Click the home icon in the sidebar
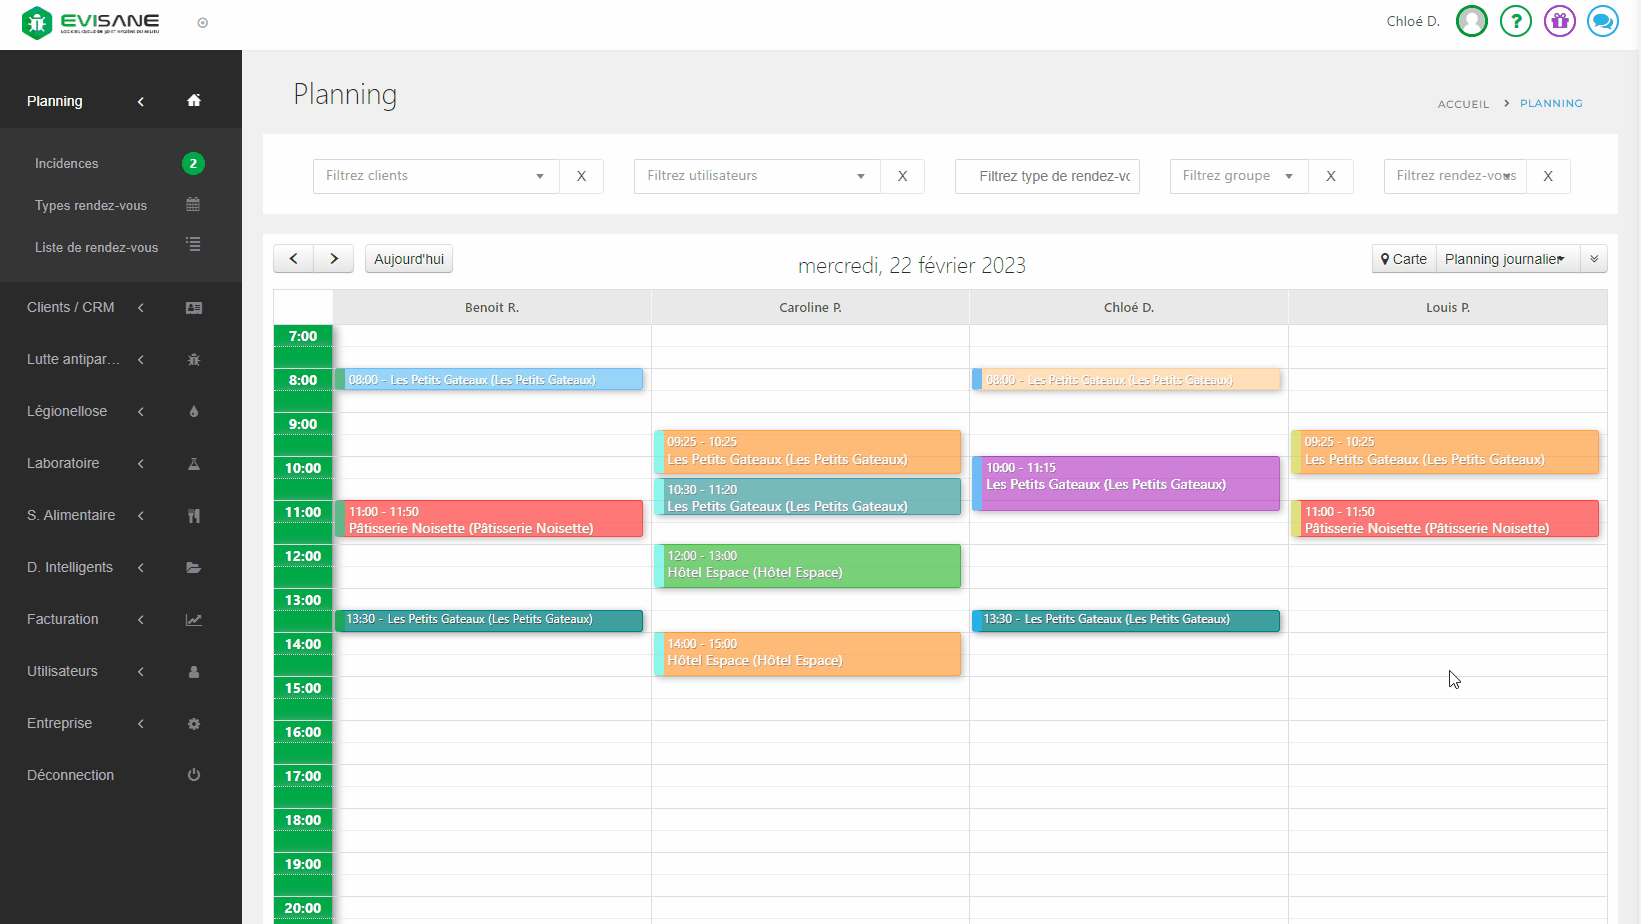Viewport: 1641px width, 924px height. 194,100
